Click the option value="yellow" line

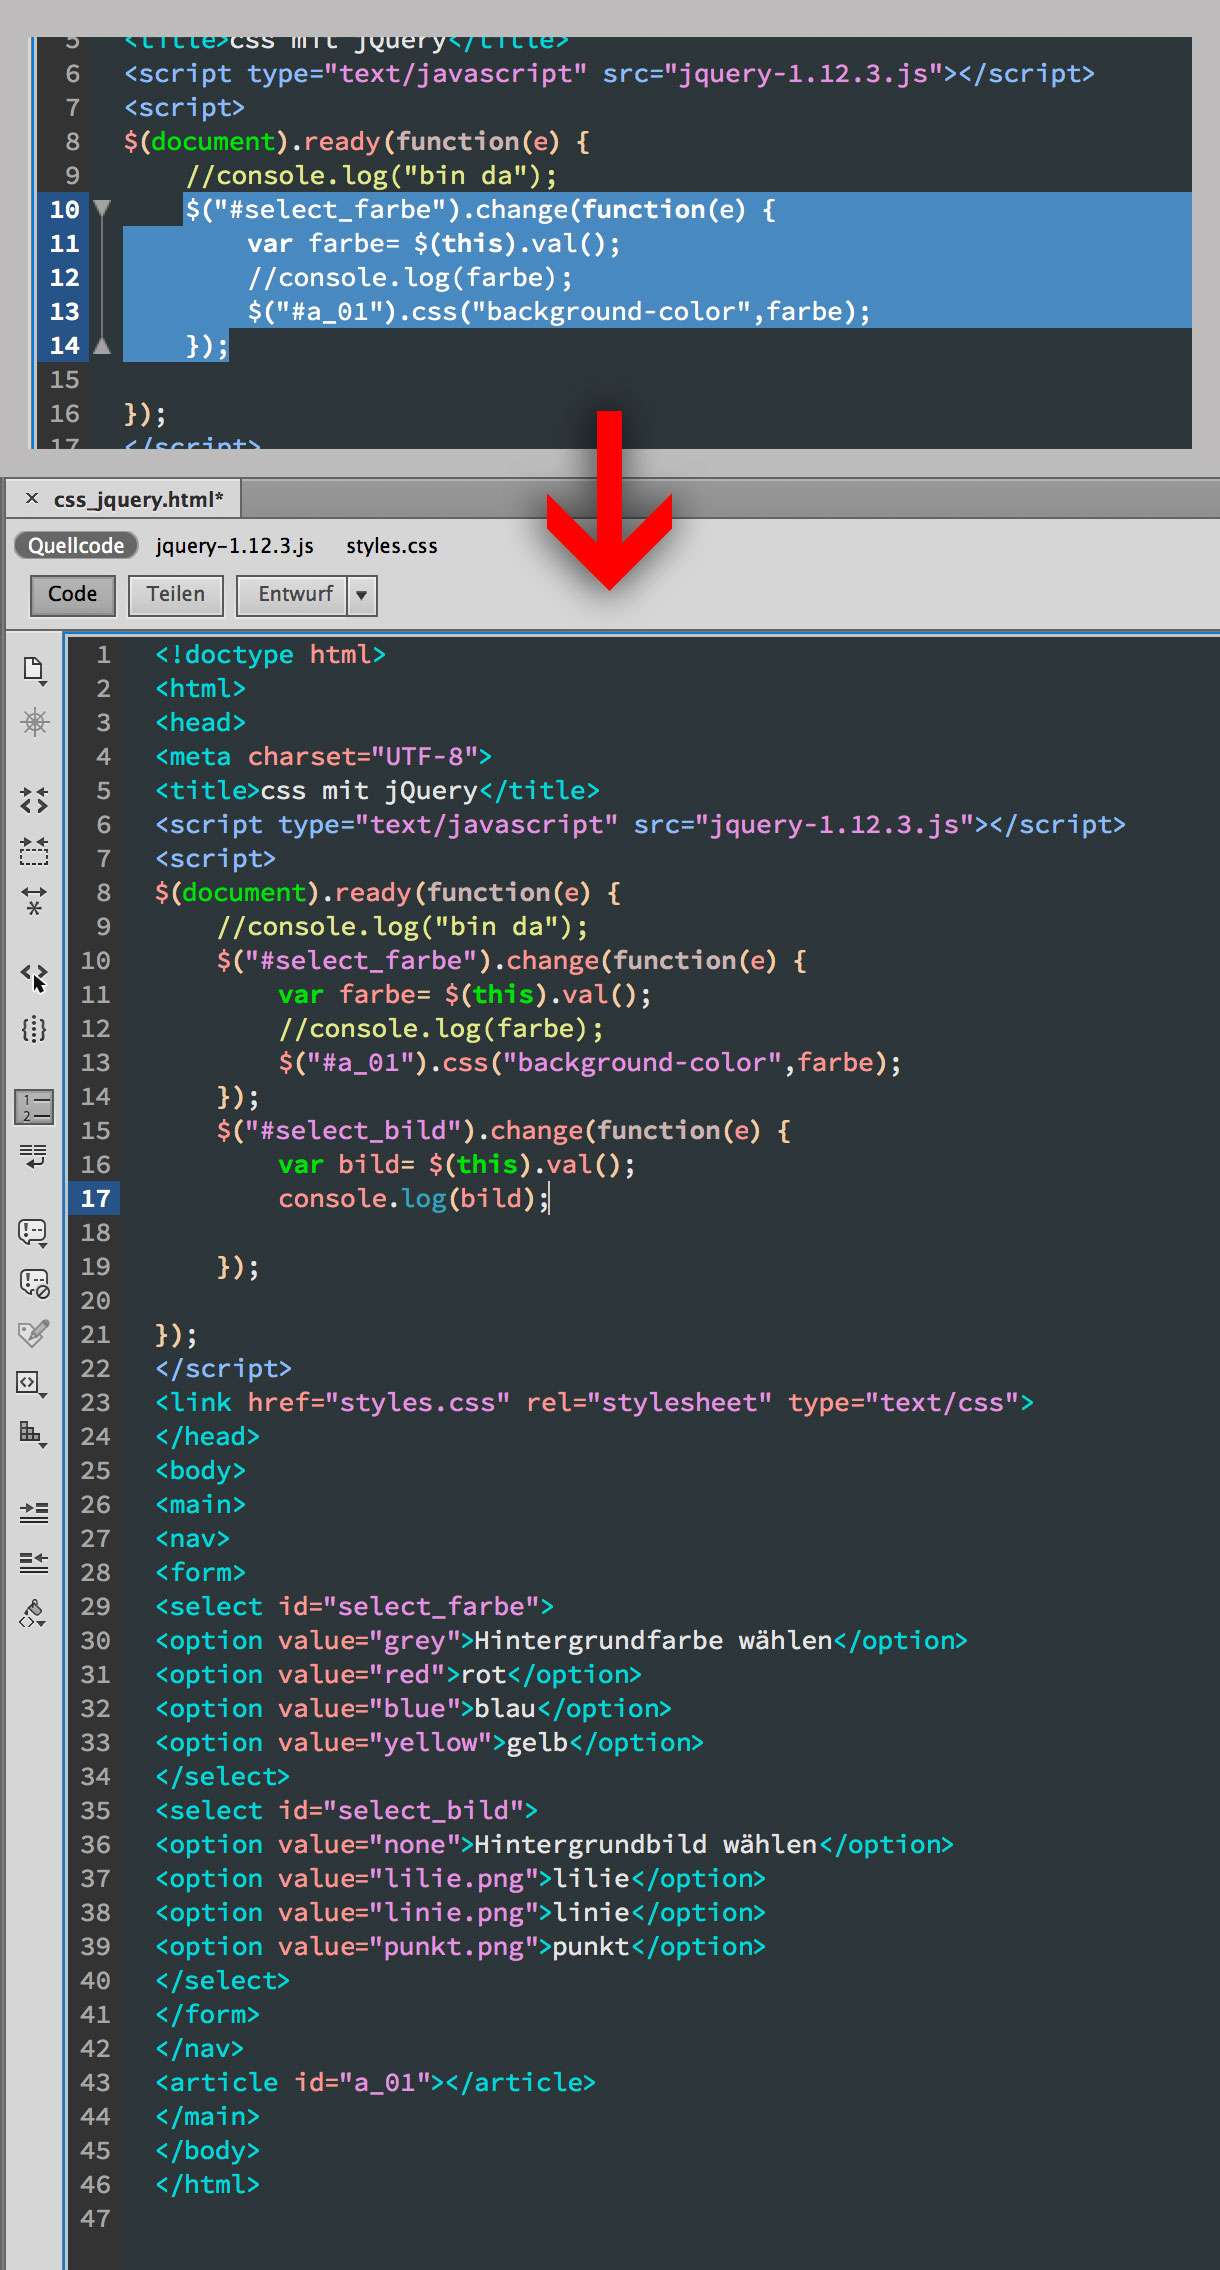pyautogui.click(x=429, y=1742)
